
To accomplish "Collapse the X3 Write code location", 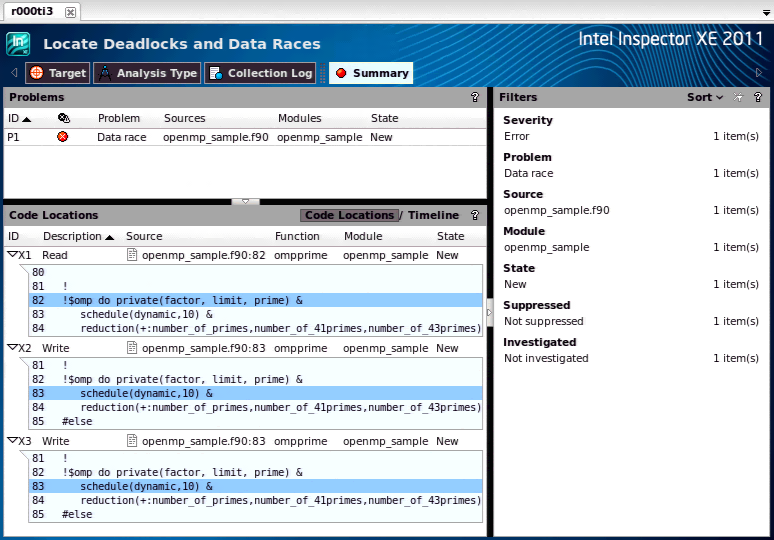I will pos(12,441).
